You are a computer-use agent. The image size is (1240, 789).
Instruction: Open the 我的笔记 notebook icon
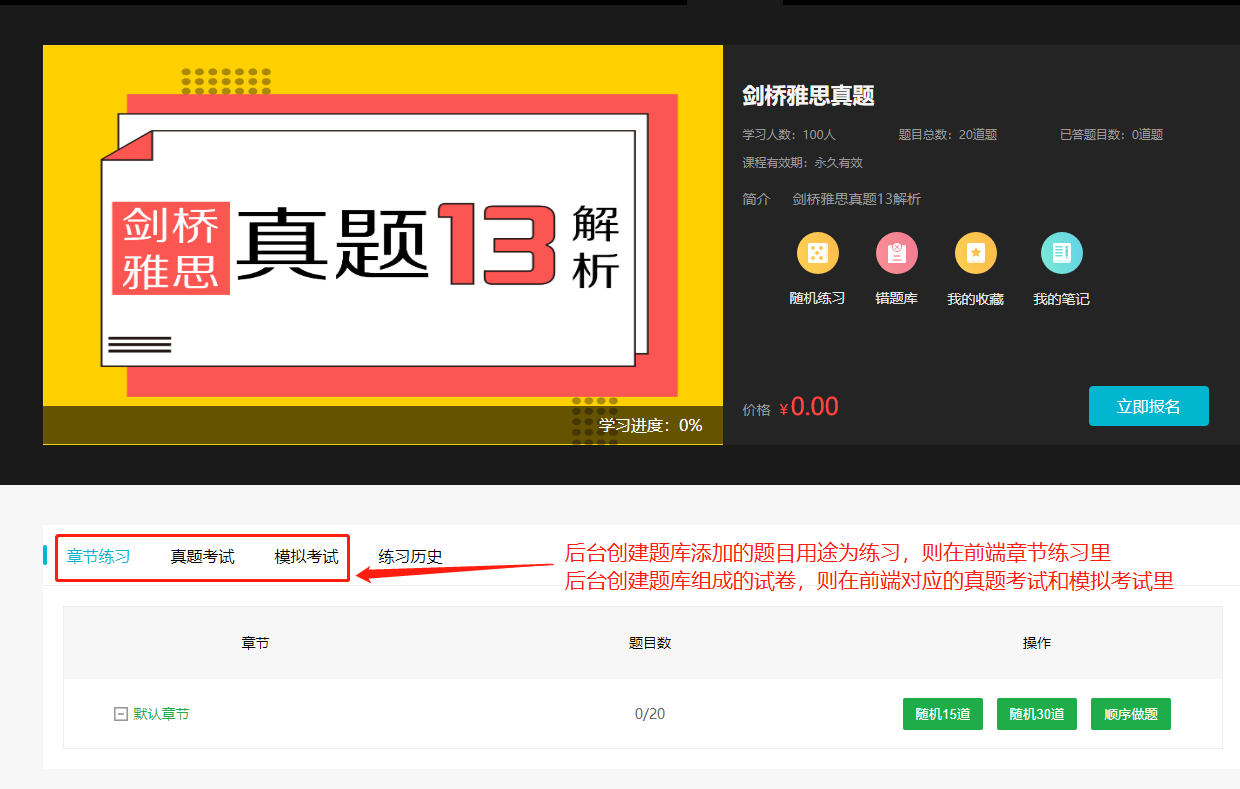[1061, 253]
